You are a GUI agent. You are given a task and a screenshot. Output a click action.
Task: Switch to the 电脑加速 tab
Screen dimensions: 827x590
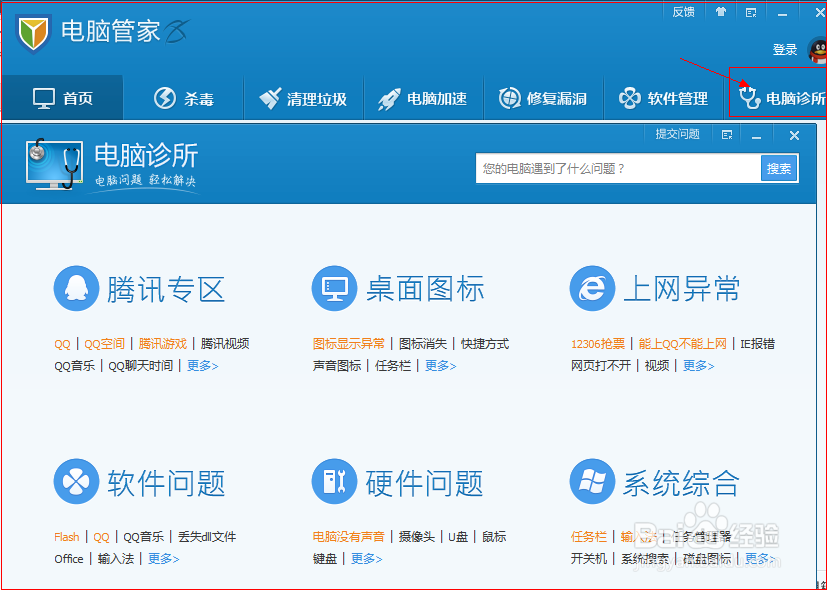[x=423, y=96]
